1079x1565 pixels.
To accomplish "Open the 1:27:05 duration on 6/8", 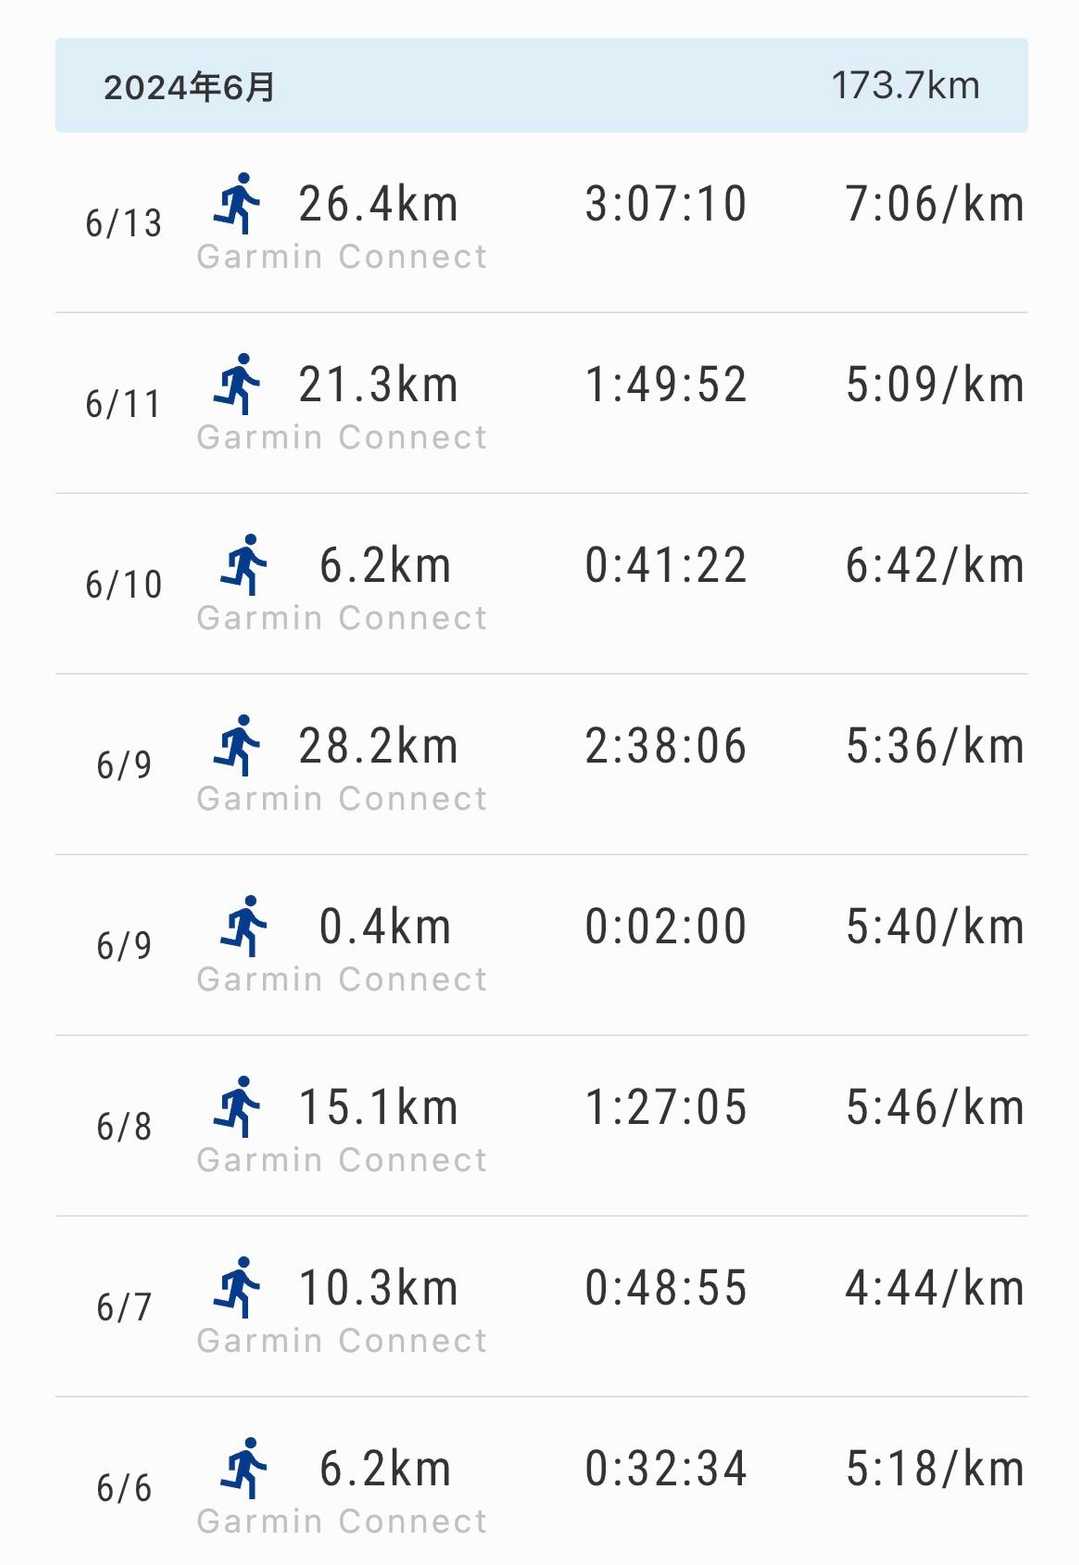I will [x=666, y=1108].
